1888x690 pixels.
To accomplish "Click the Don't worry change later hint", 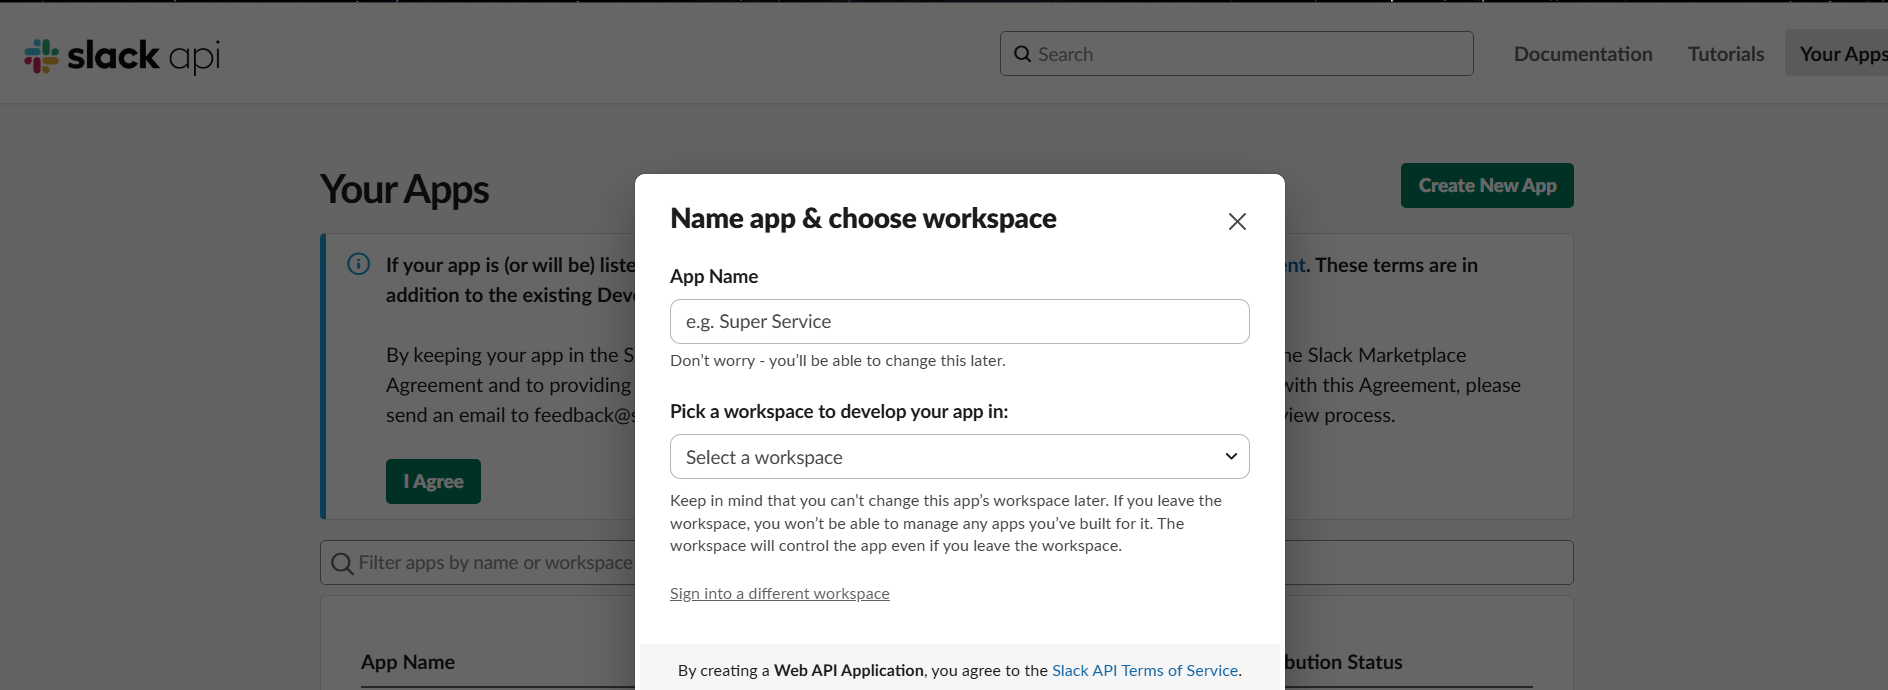I will pyautogui.click(x=838, y=361).
